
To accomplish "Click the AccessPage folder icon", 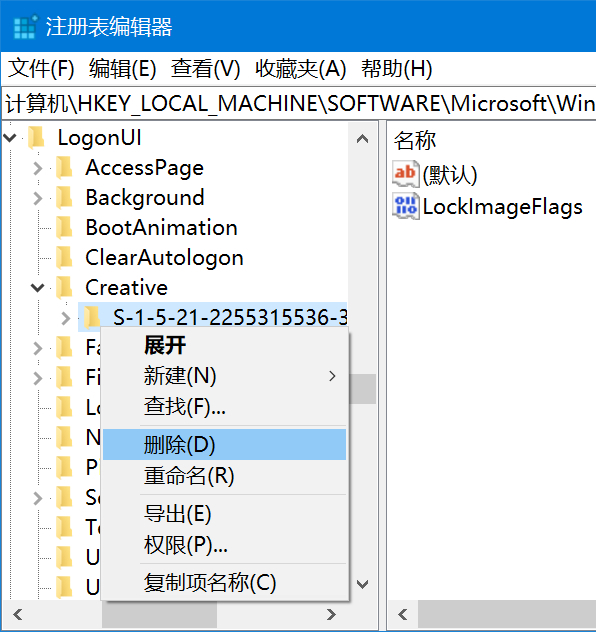I will click(x=64, y=168).
